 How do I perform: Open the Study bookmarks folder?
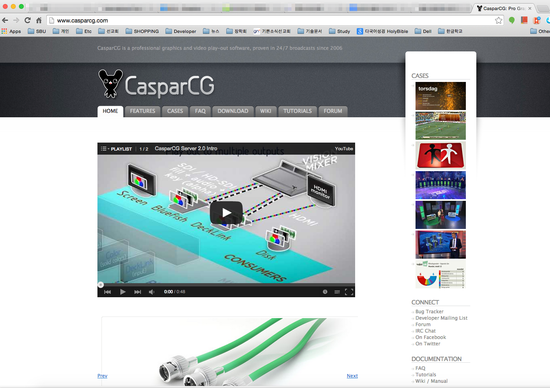(340, 31)
